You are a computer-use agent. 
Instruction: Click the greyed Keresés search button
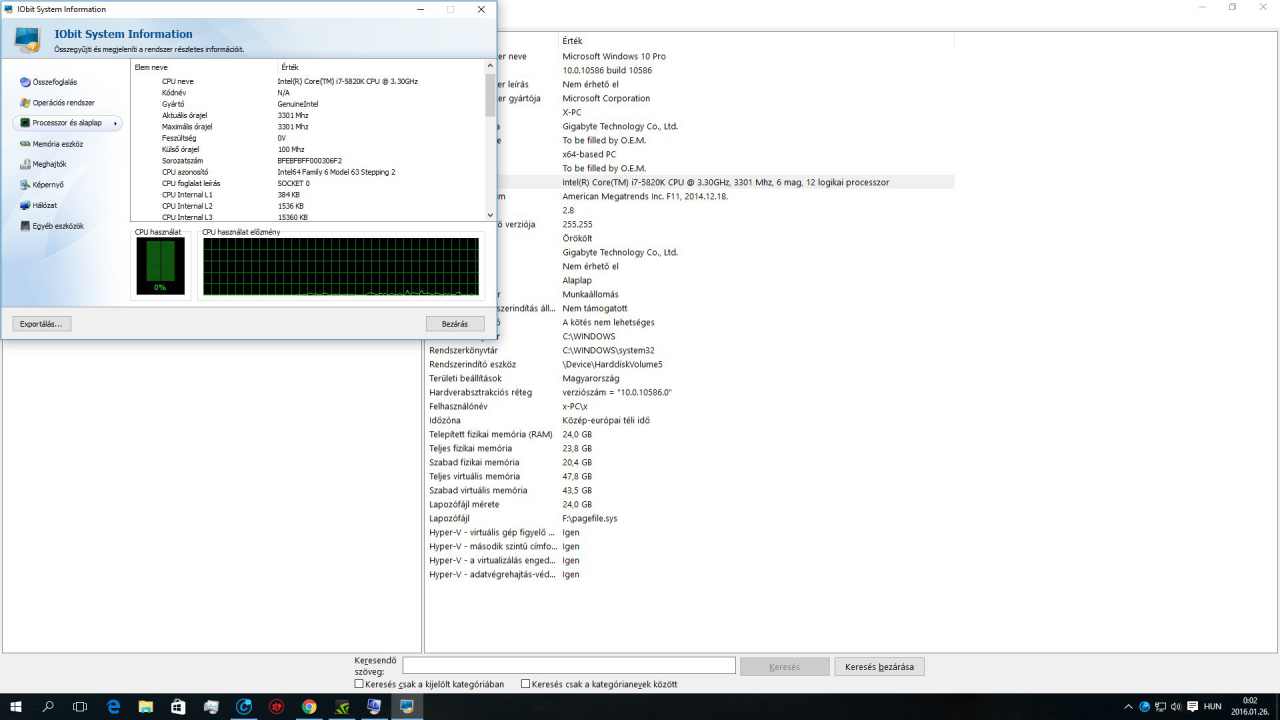point(785,666)
